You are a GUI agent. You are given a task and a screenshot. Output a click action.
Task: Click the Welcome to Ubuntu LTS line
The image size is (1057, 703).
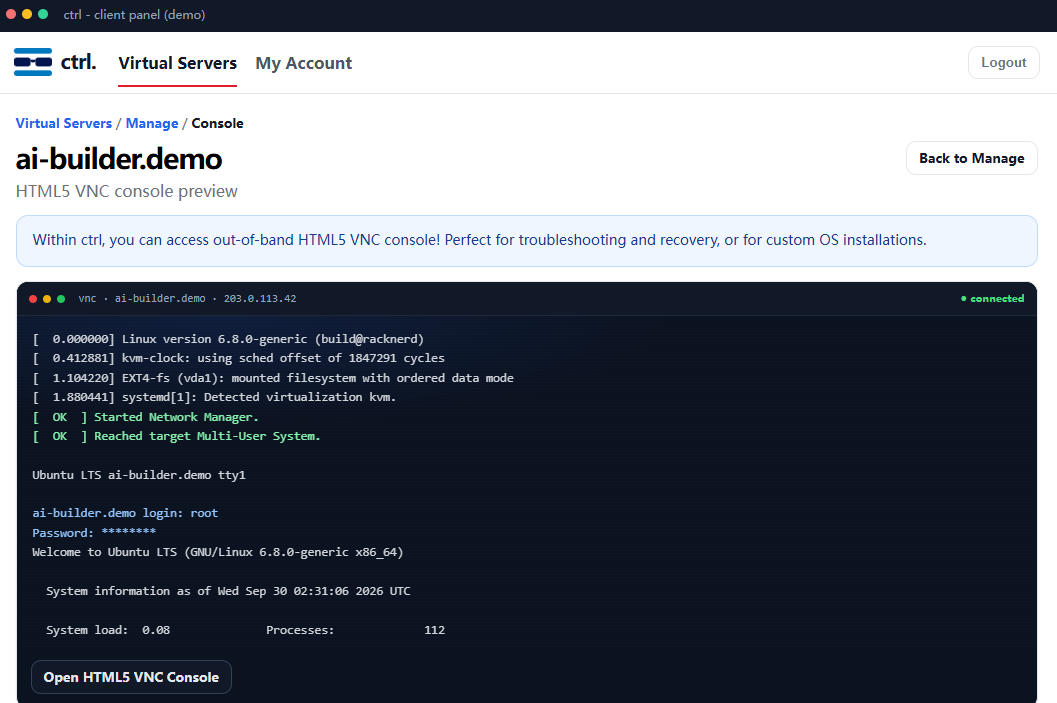[218, 552]
